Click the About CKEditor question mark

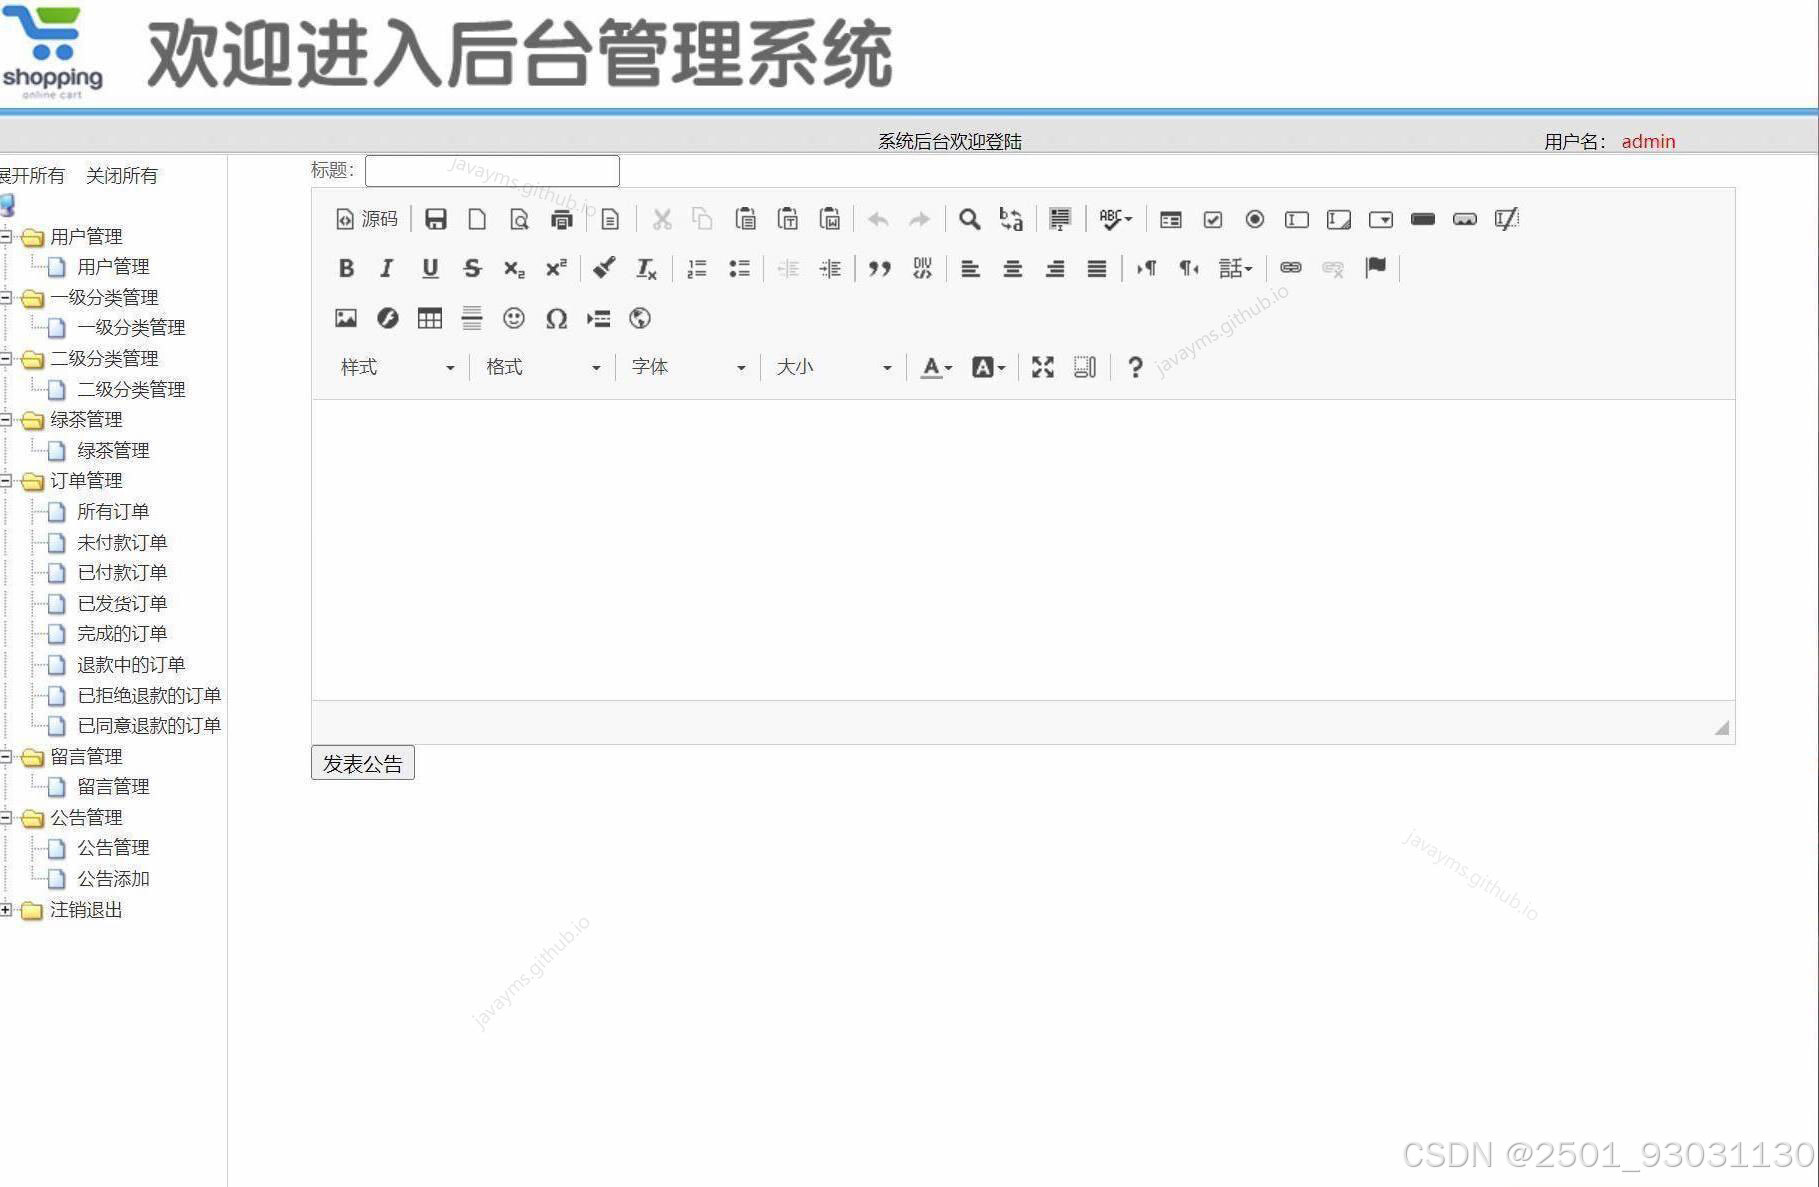point(1135,368)
